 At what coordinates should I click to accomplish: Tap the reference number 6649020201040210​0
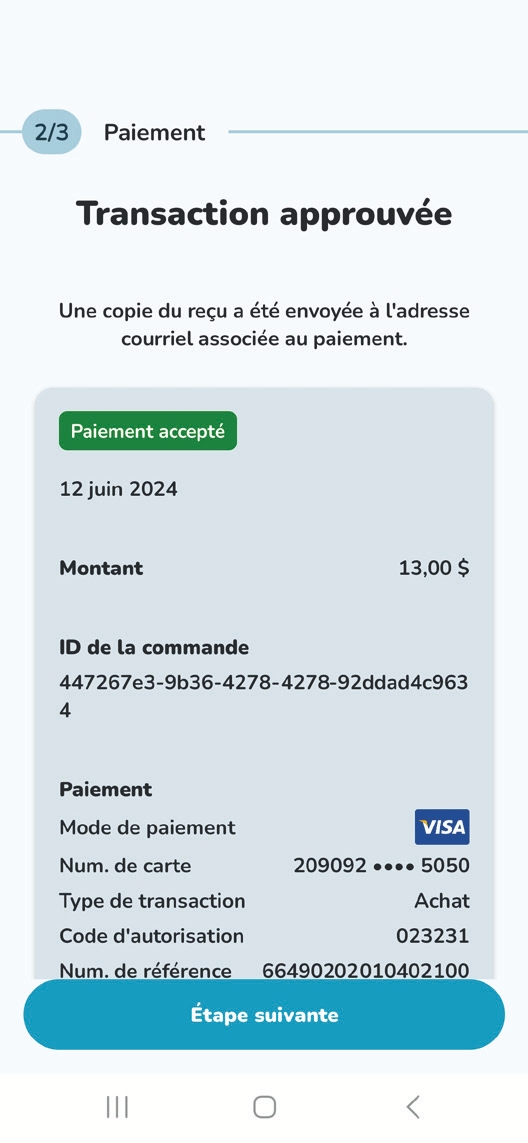365,970
